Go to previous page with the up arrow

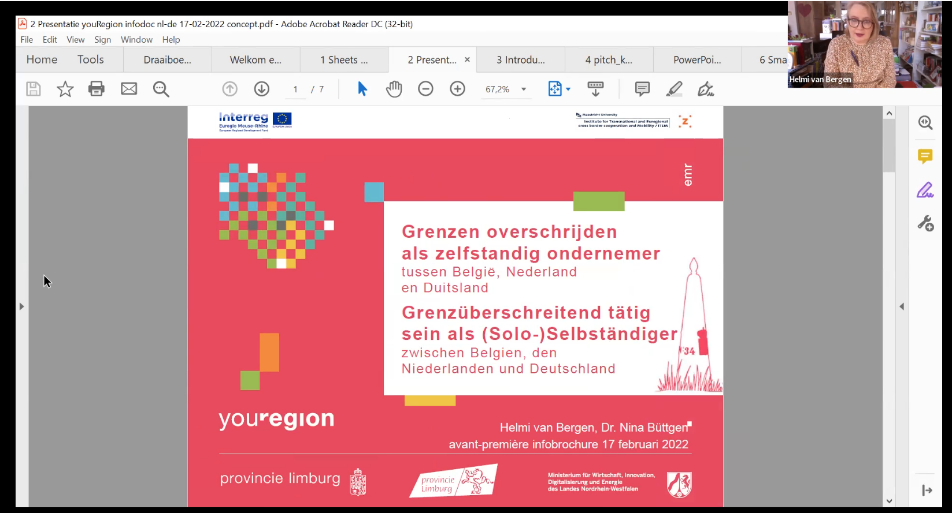point(230,89)
